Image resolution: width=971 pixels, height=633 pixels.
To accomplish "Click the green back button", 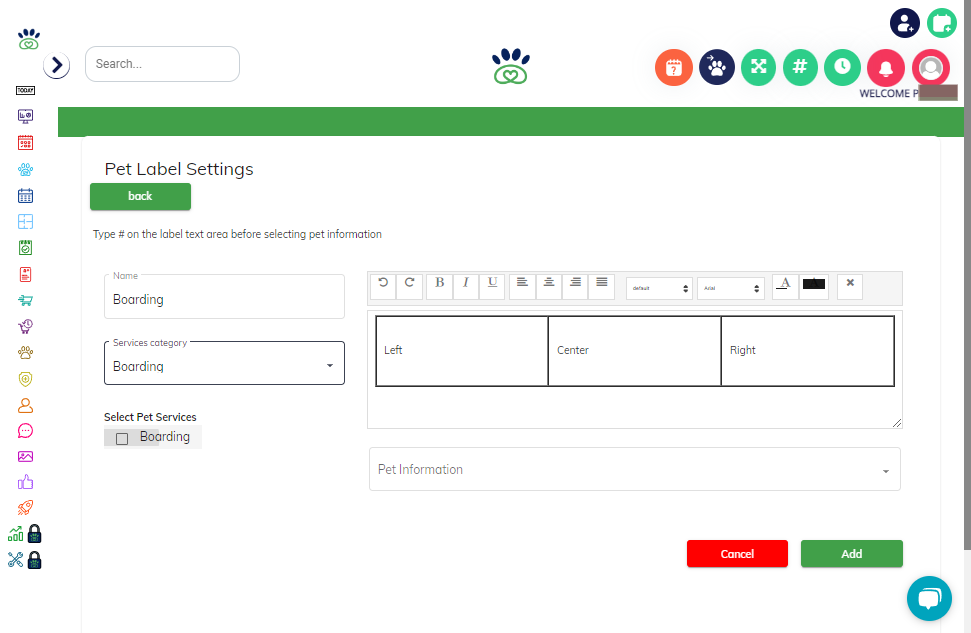I will pyautogui.click(x=141, y=196).
